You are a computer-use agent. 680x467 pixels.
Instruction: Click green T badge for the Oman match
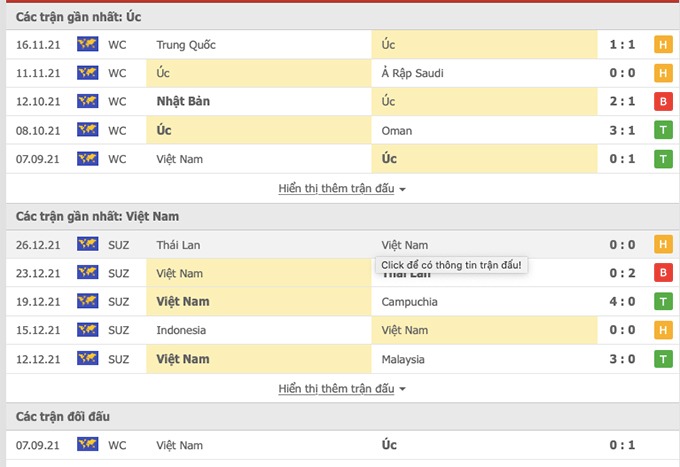coord(662,131)
